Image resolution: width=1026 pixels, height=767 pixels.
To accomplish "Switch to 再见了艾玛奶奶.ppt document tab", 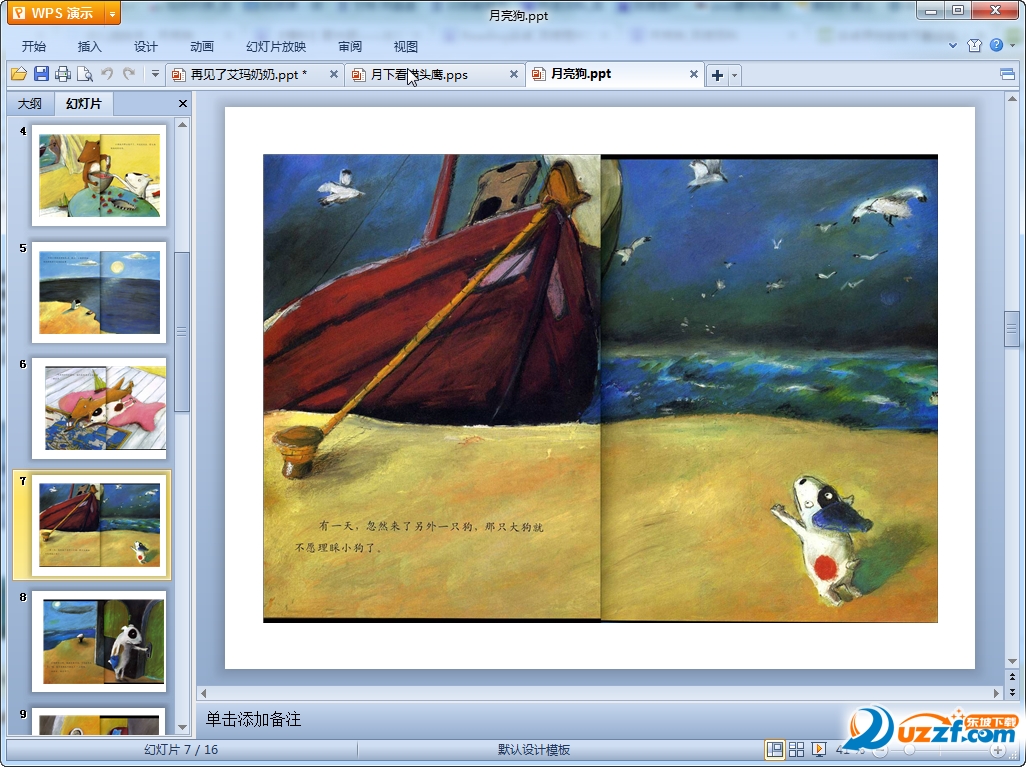I will pos(248,75).
